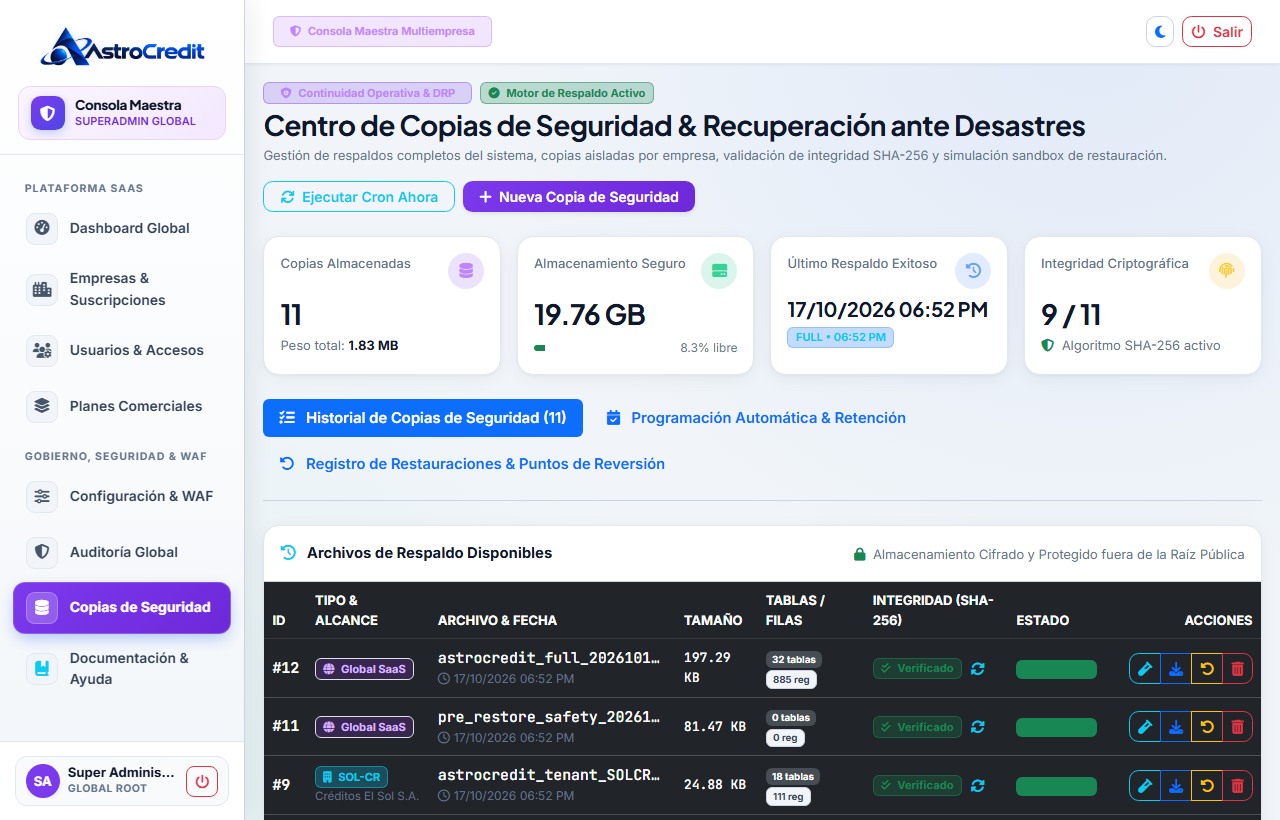Click the SA user avatar
Screen dimensions: 1280x820
pyautogui.click(x=43, y=781)
